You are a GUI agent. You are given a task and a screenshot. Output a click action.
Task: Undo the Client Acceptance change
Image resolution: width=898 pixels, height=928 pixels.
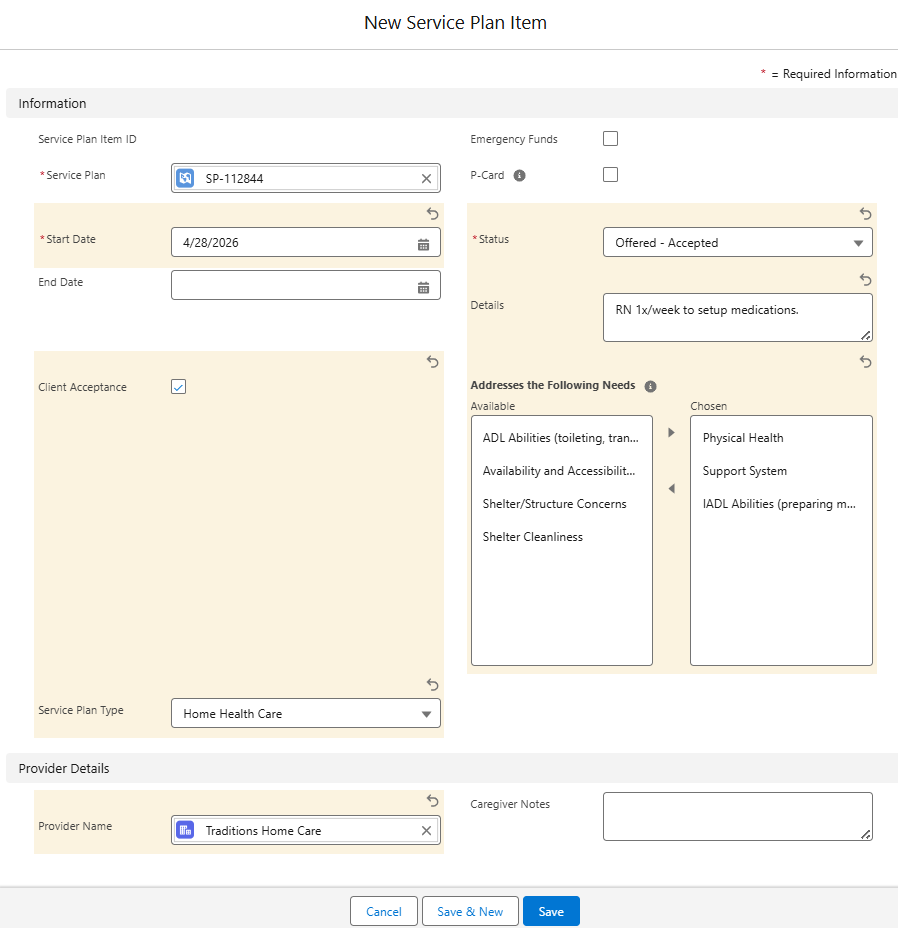tap(433, 362)
